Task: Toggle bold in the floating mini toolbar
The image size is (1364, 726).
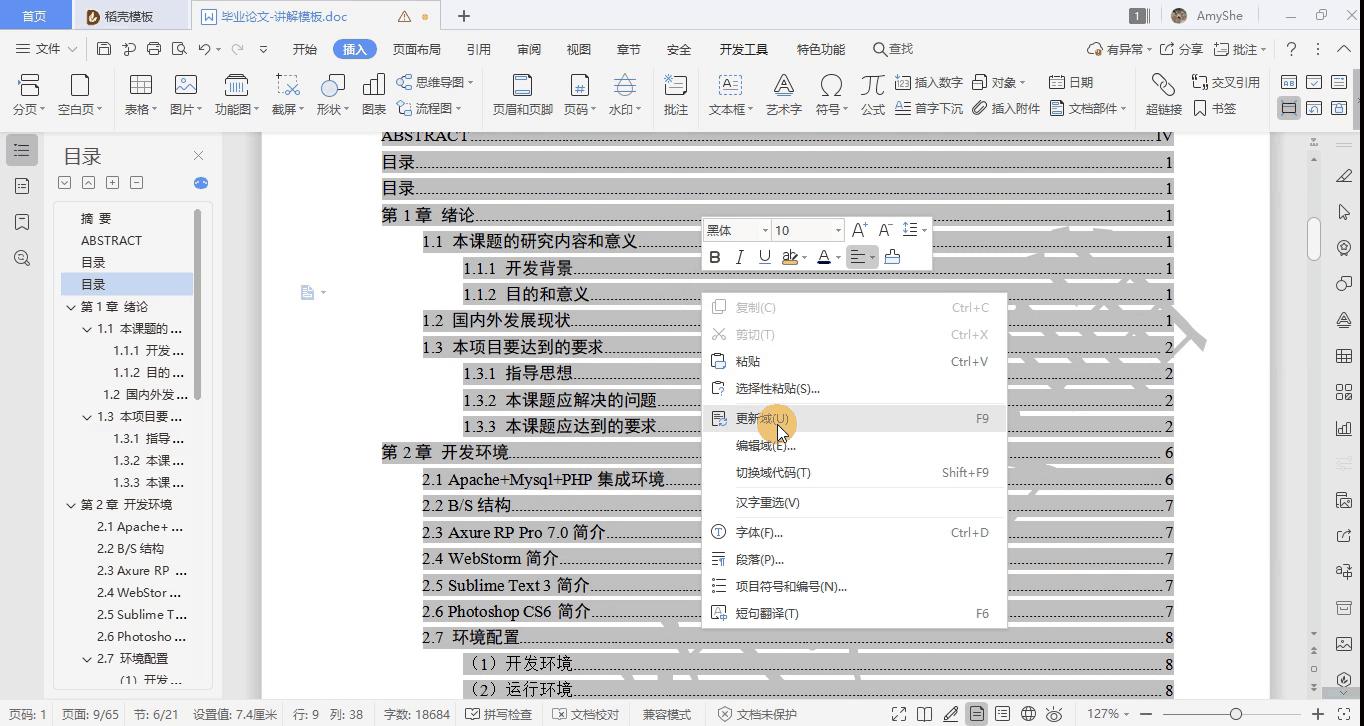Action: click(x=714, y=257)
